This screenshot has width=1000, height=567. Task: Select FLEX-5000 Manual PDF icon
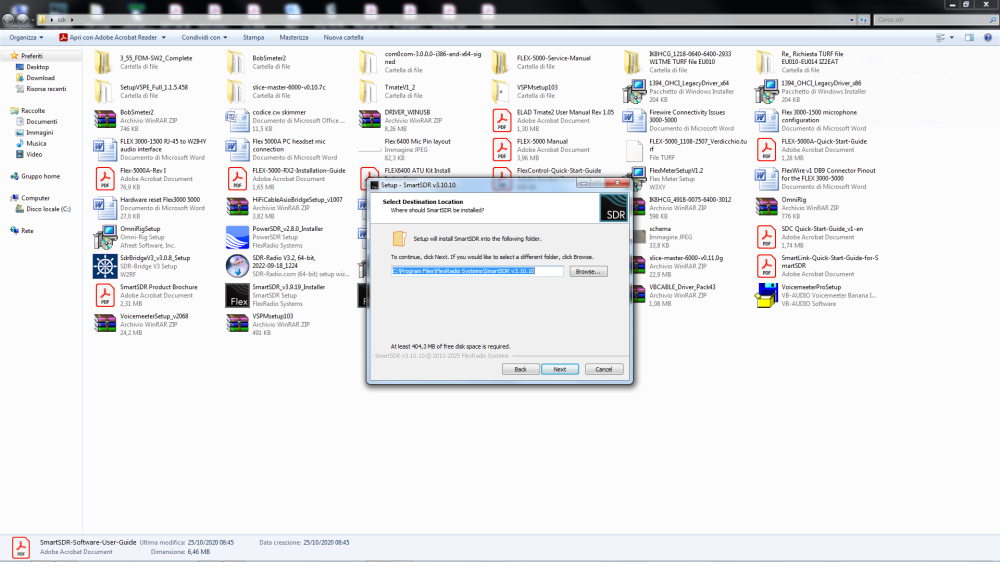tap(502, 149)
